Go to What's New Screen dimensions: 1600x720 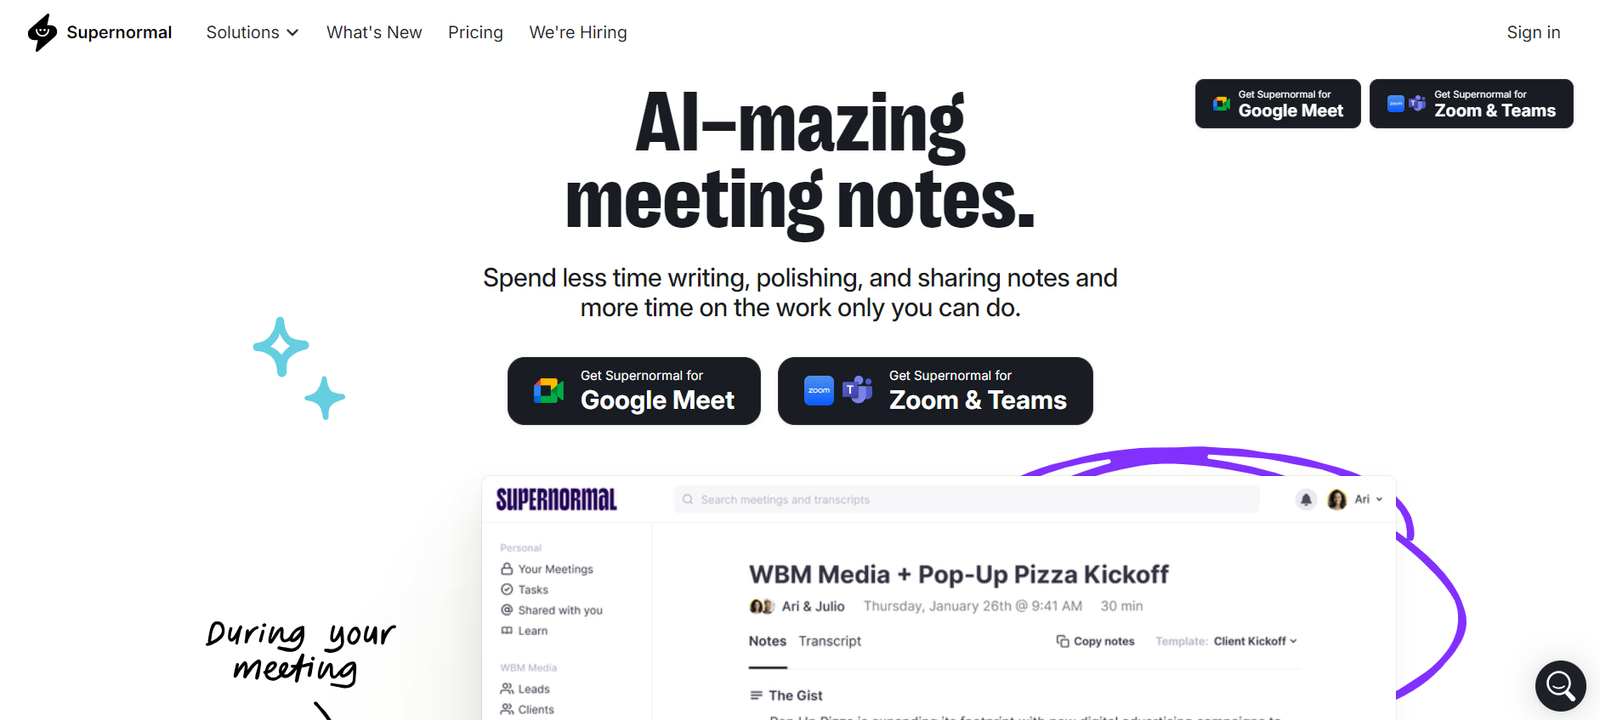coord(374,32)
